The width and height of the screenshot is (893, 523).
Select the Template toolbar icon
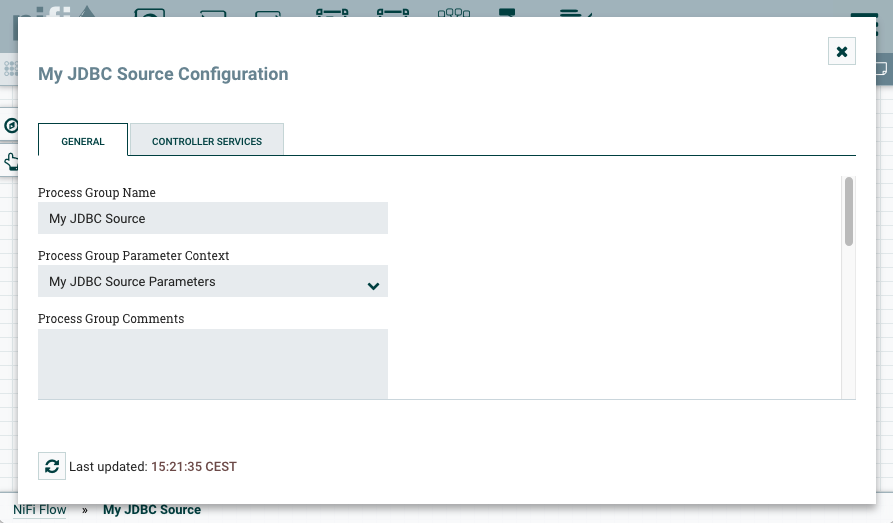click(x=508, y=12)
